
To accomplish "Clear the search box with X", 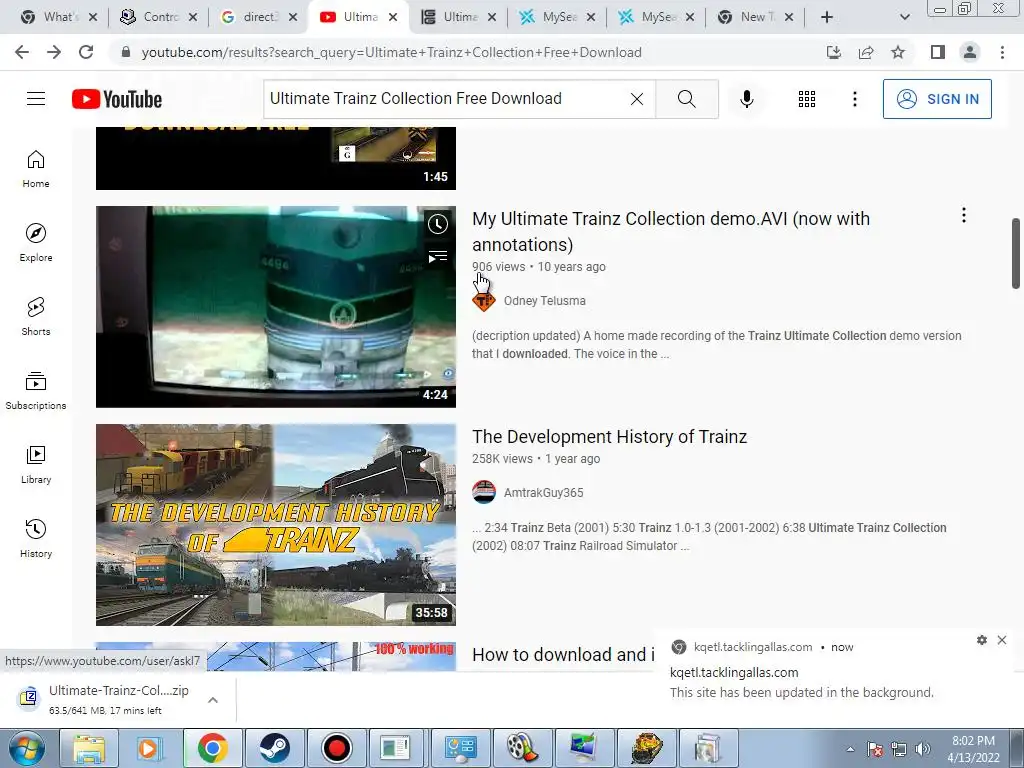I will pos(637,99).
